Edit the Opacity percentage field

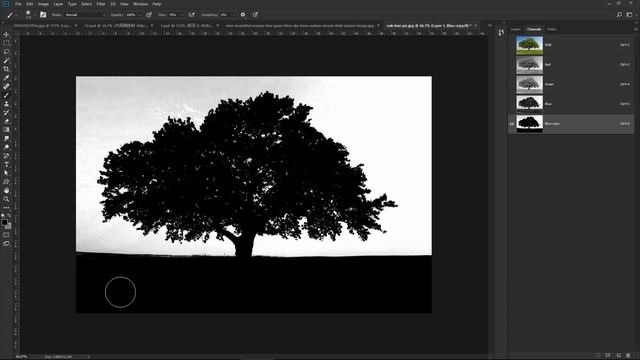pyautogui.click(x=131, y=15)
